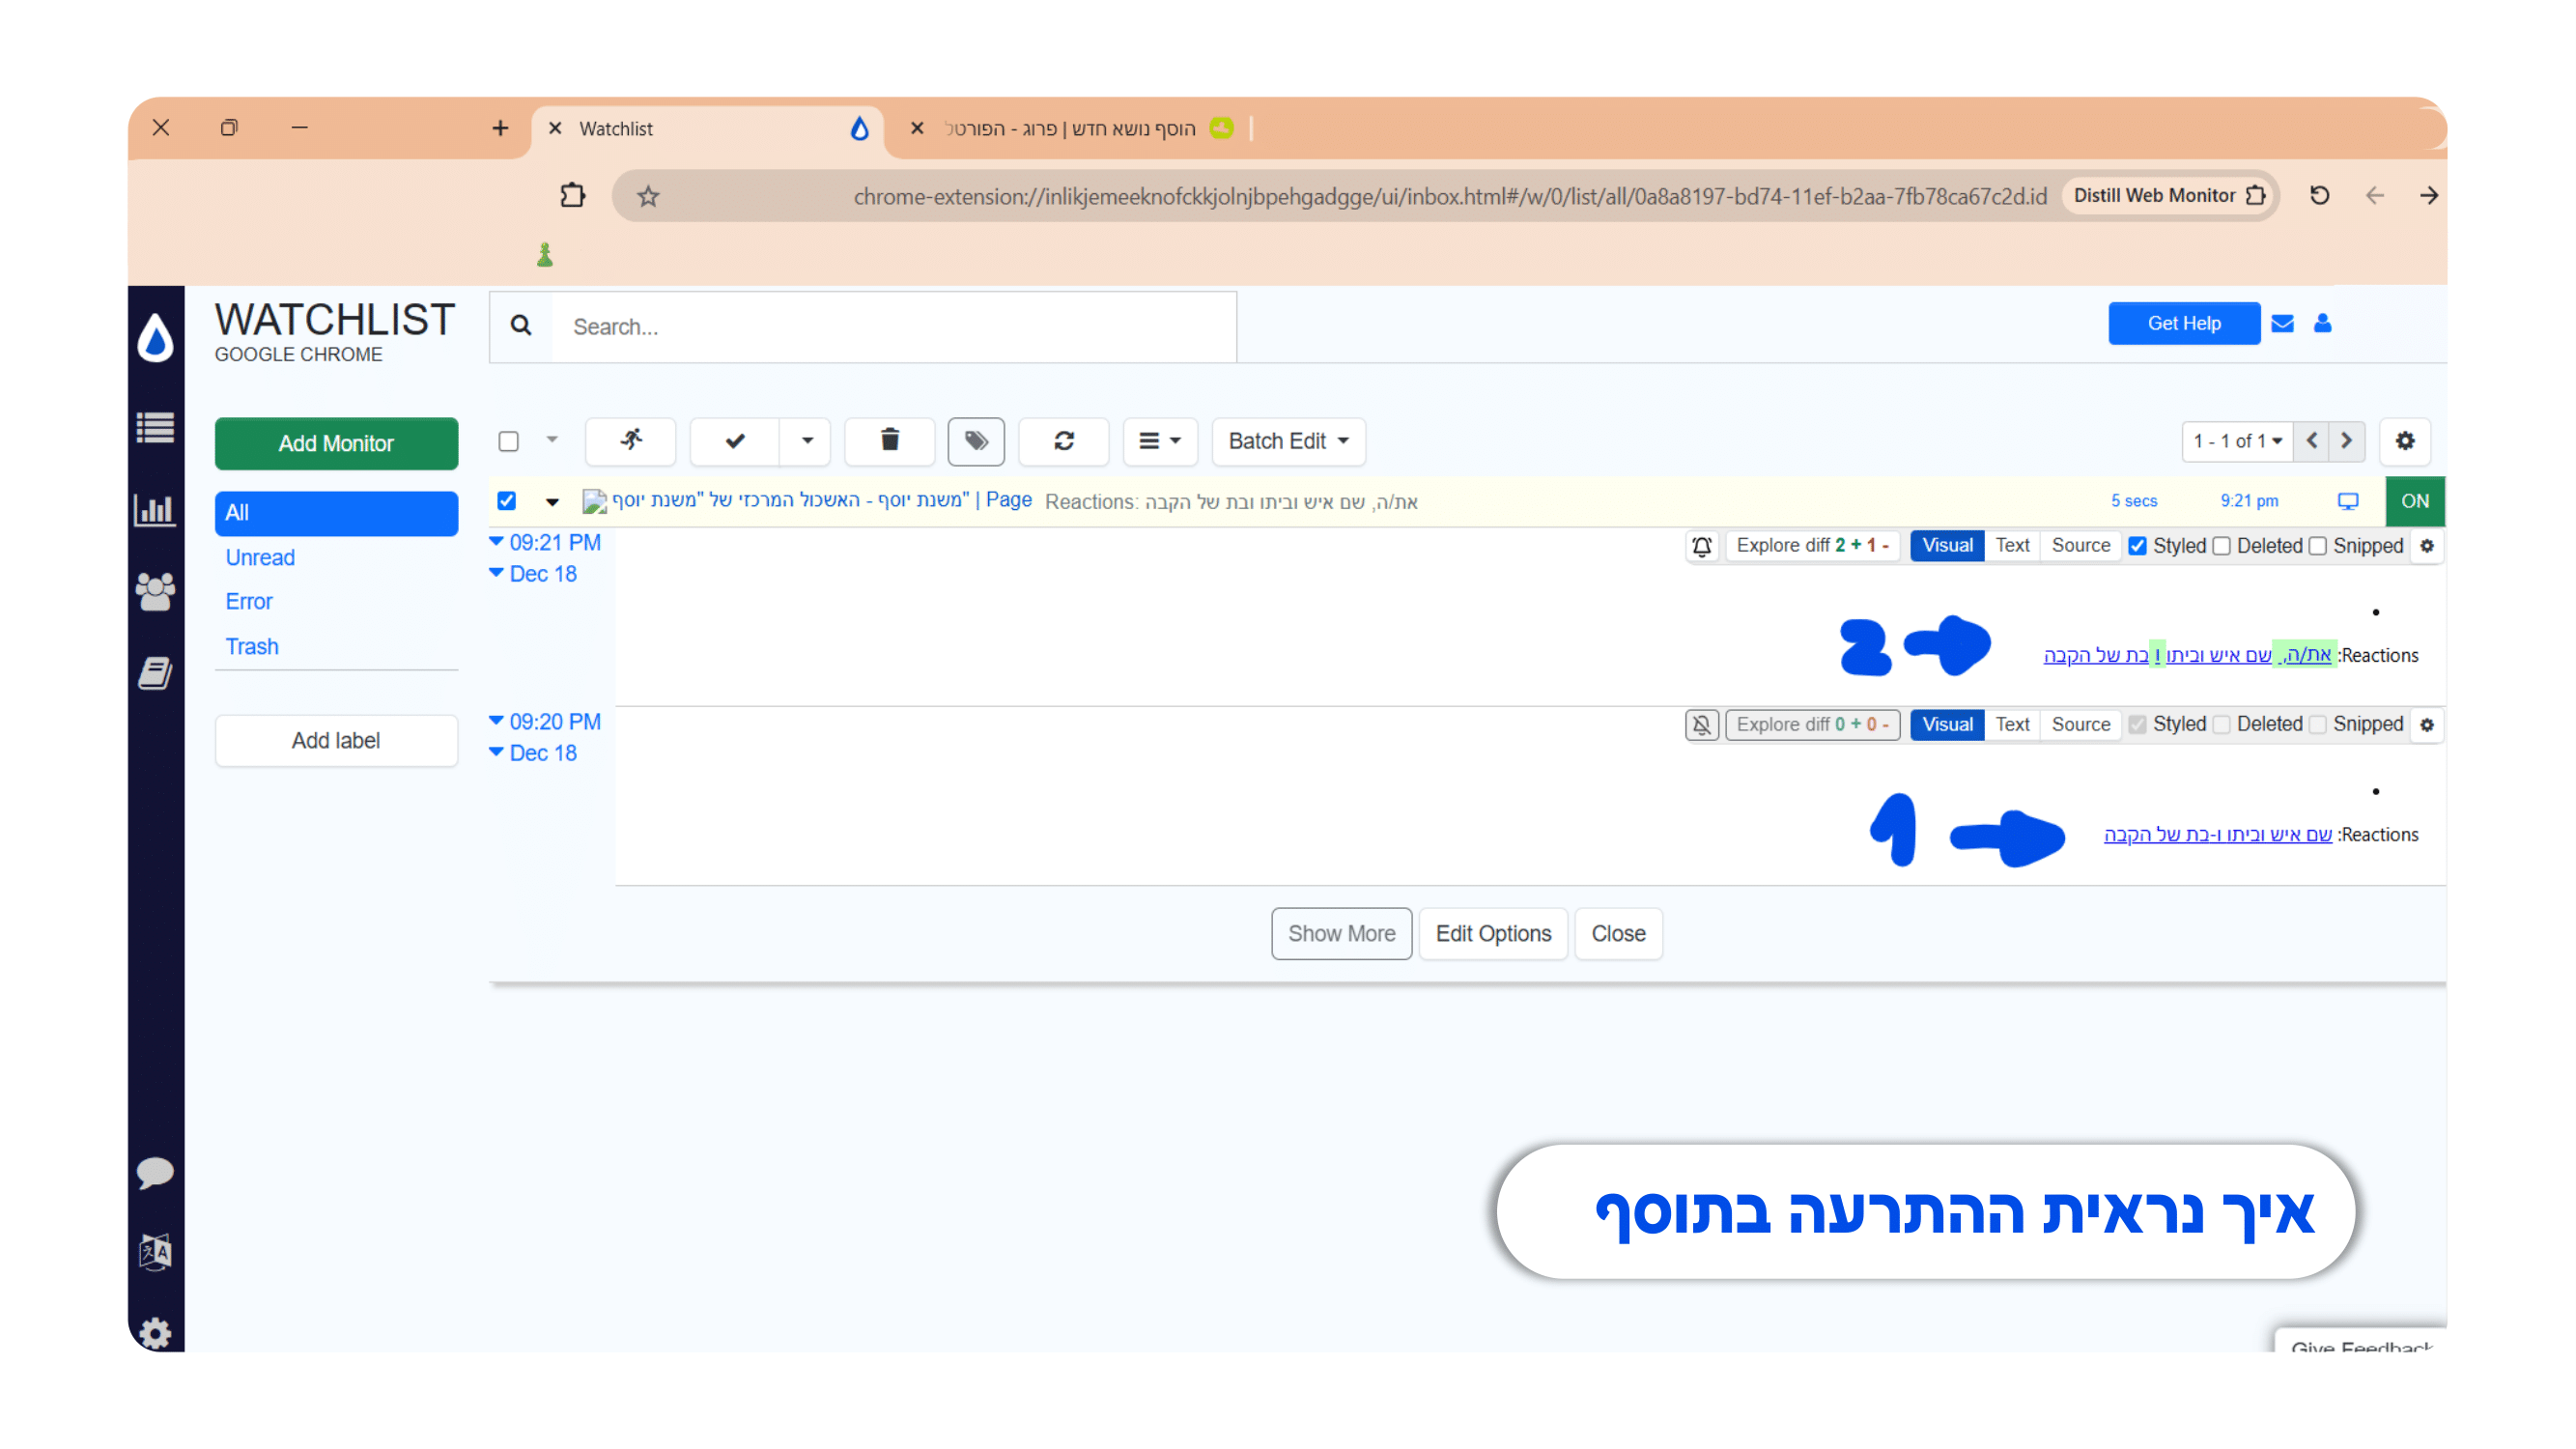This screenshot has width=2576, height=1449.
Task: Refresh monitors with the refresh icon
Action: coord(1063,441)
